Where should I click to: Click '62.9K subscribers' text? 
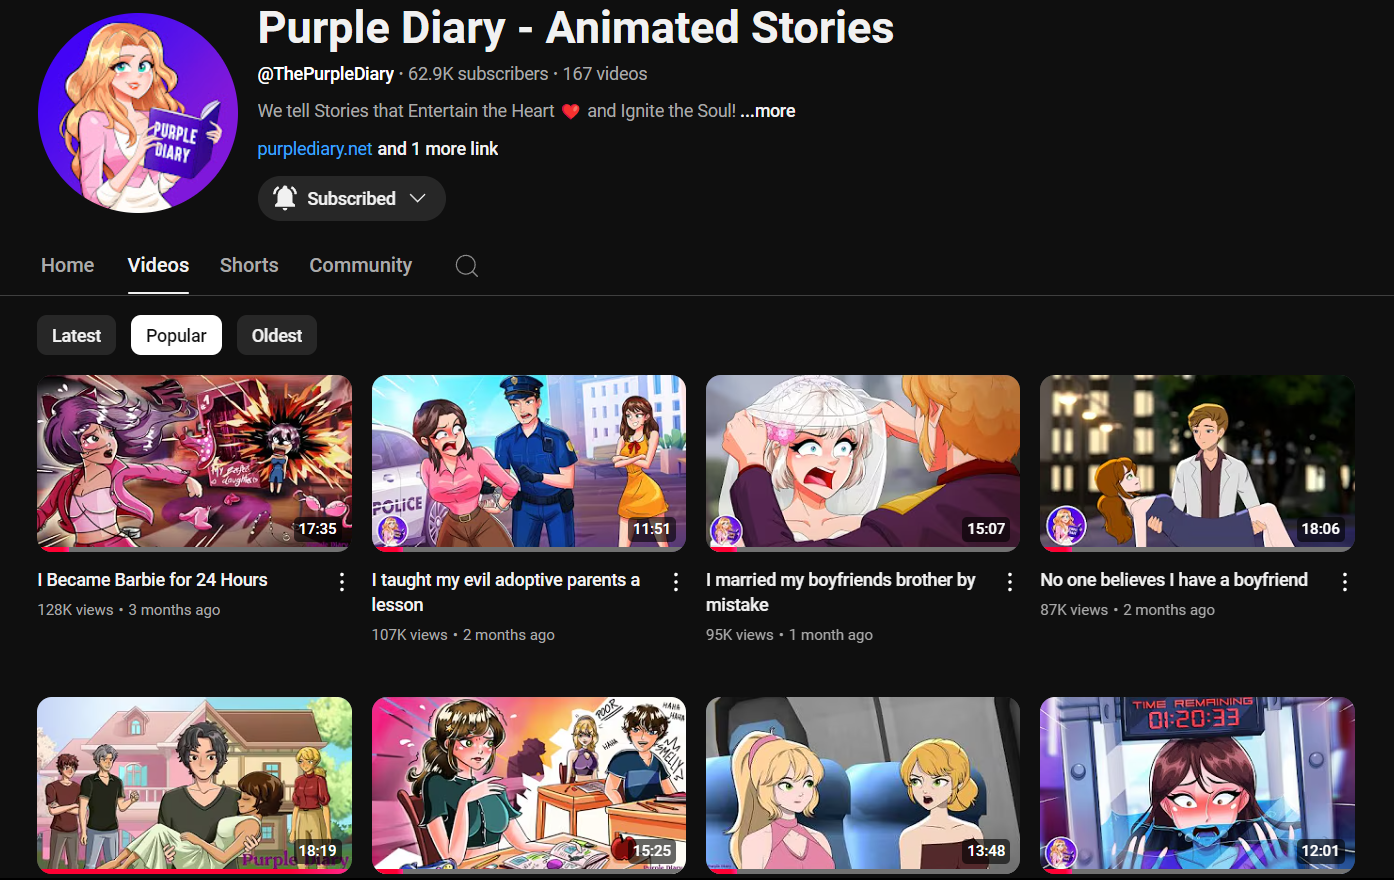point(478,74)
